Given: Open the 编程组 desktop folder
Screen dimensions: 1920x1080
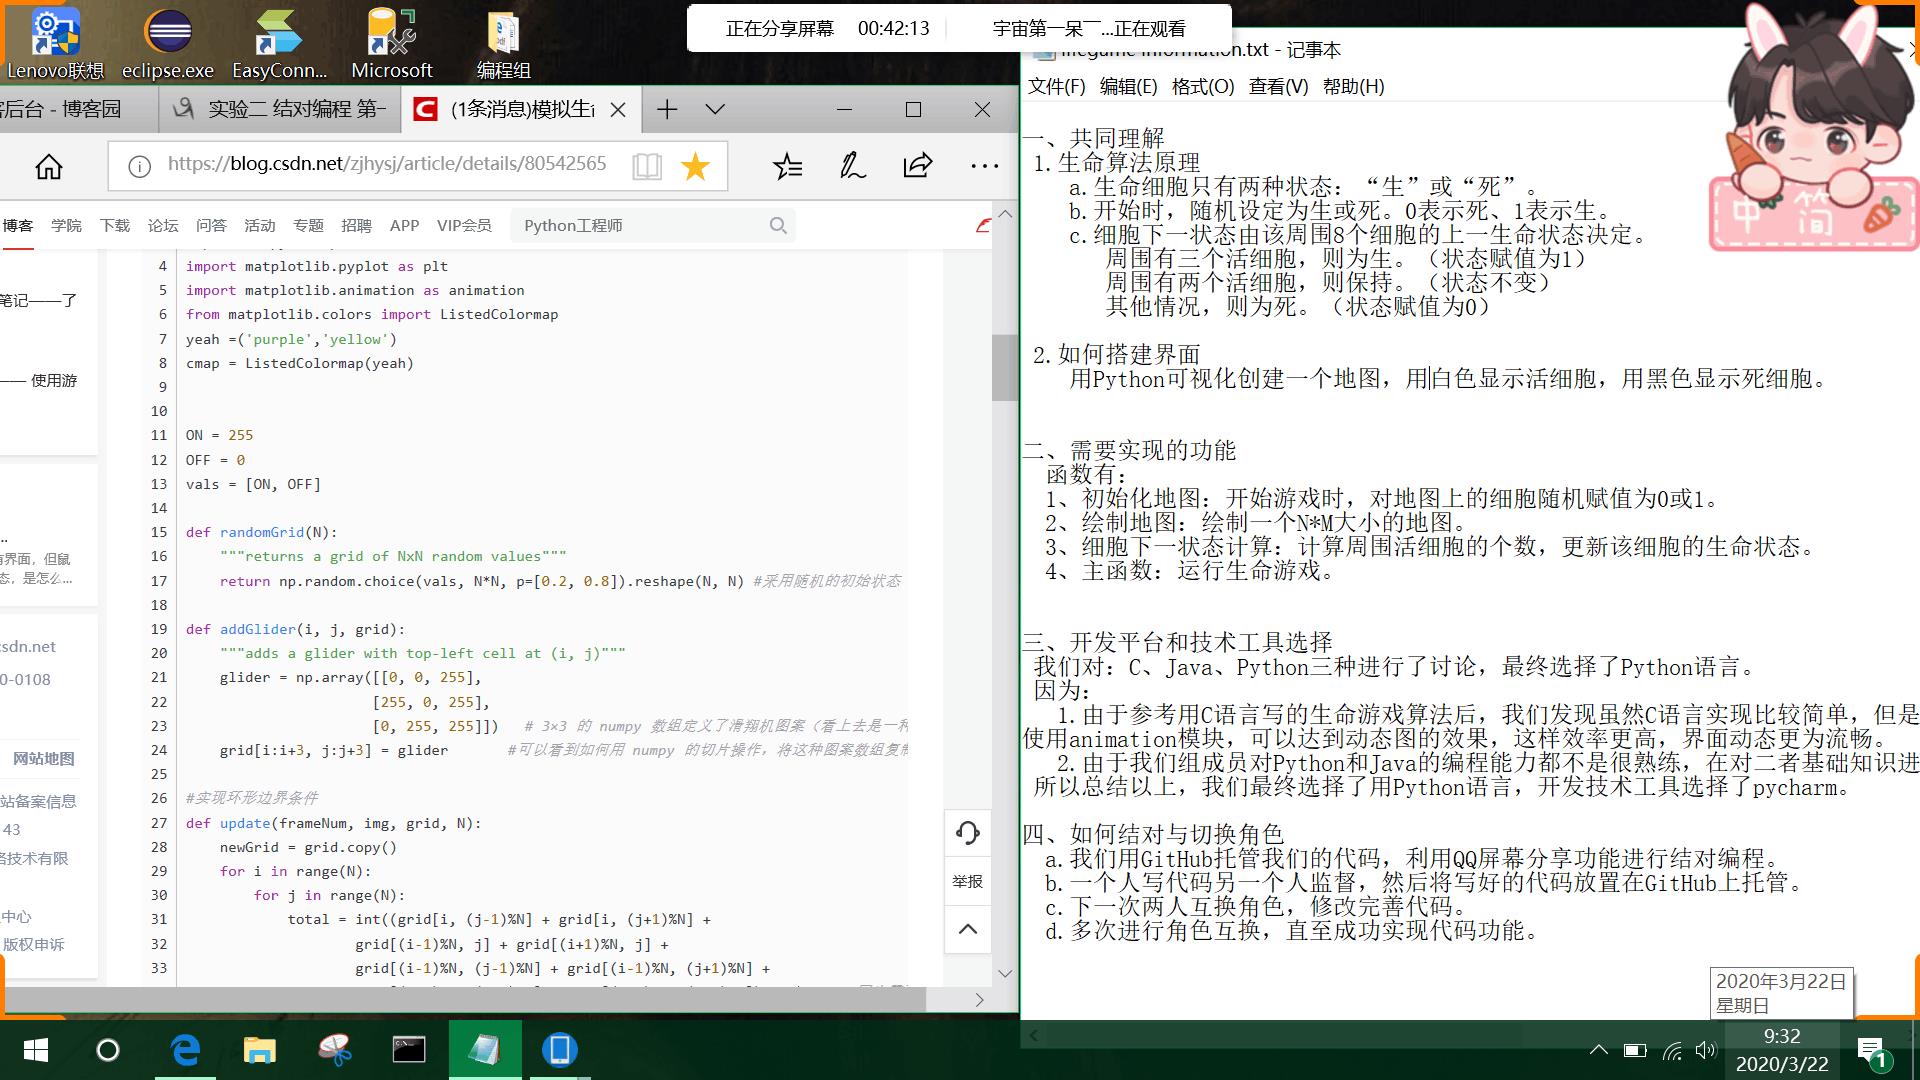Looking at the screenshot, I should (x=503, y=43).
